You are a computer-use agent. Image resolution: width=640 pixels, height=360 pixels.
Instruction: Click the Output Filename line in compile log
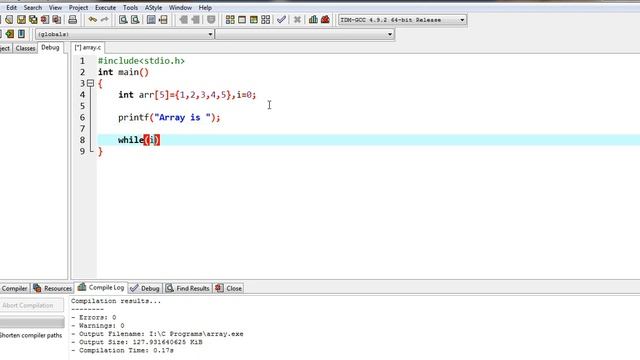click(x=157, y=334)
